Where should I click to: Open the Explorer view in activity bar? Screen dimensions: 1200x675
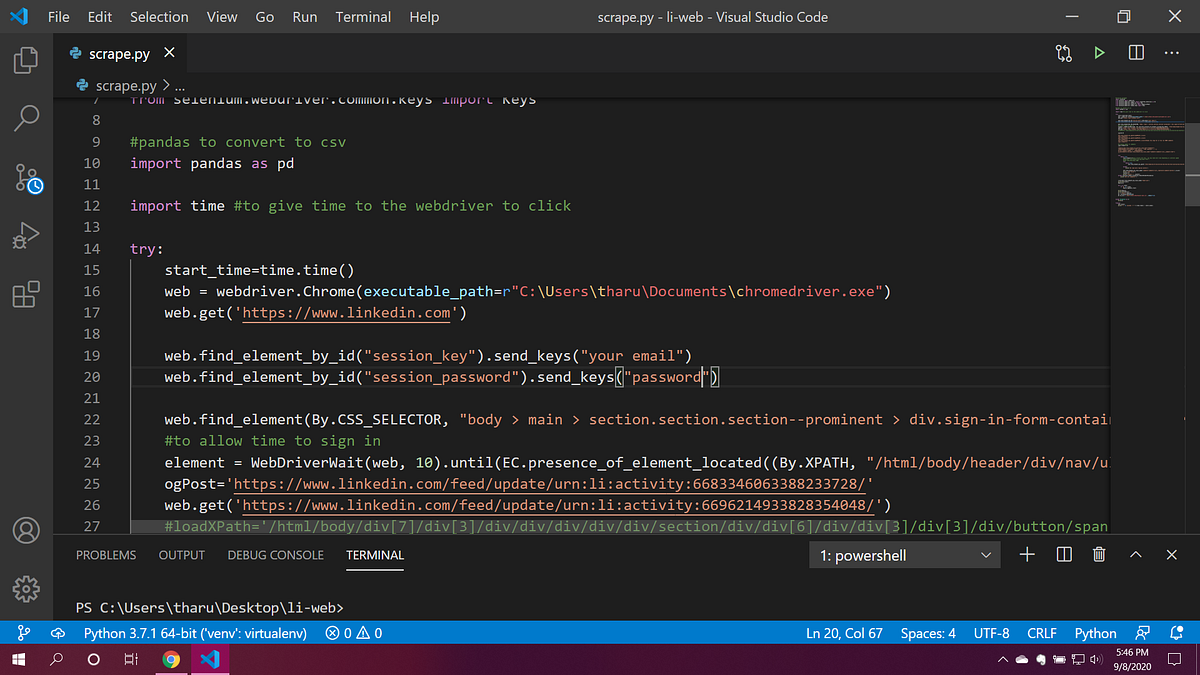coord(26,61)
